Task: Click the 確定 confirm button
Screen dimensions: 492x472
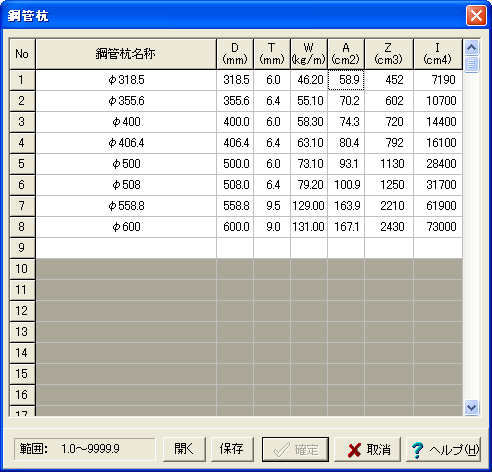Action: (x=295, y=450)
